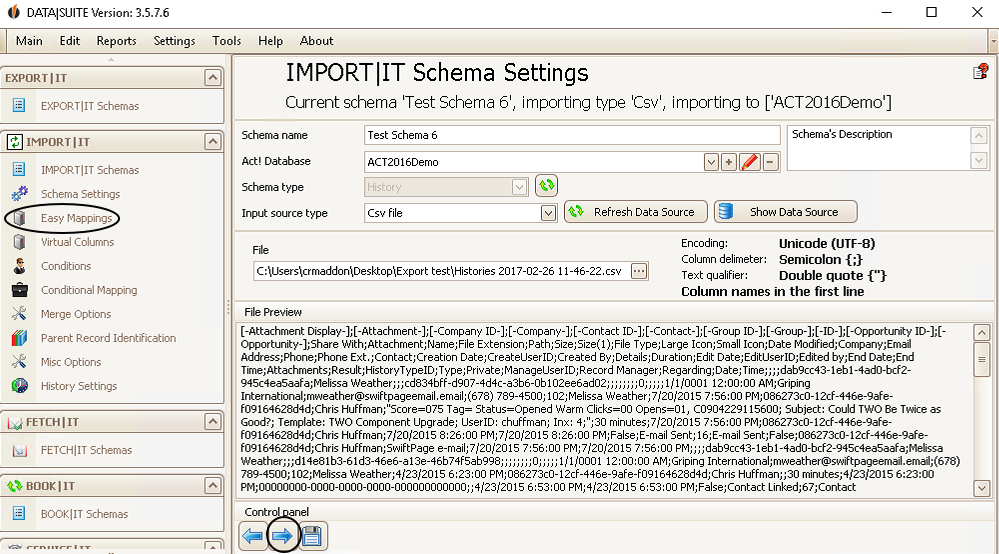
Task: Click the History Settings globe icon
Action: point(20,385)
